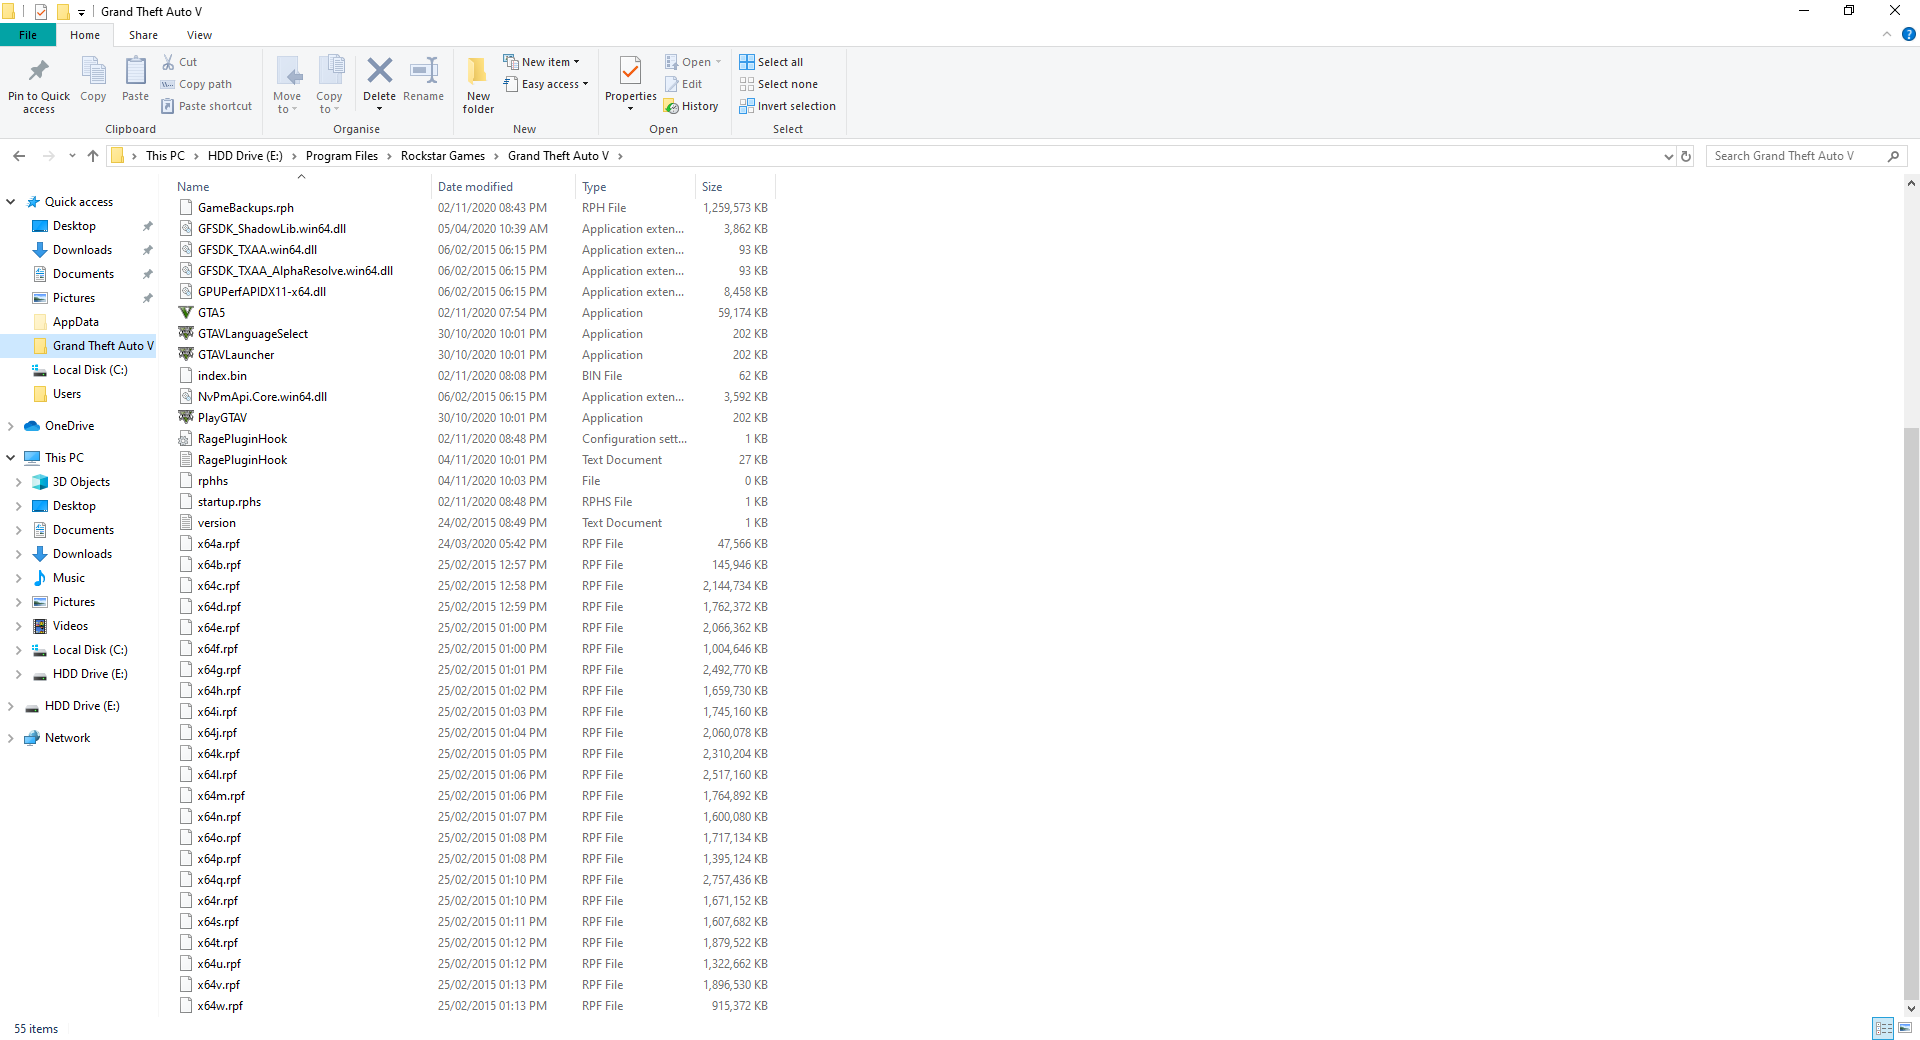
Task: Click the Edit command in Open group
Action: click(x=684, y=84)
